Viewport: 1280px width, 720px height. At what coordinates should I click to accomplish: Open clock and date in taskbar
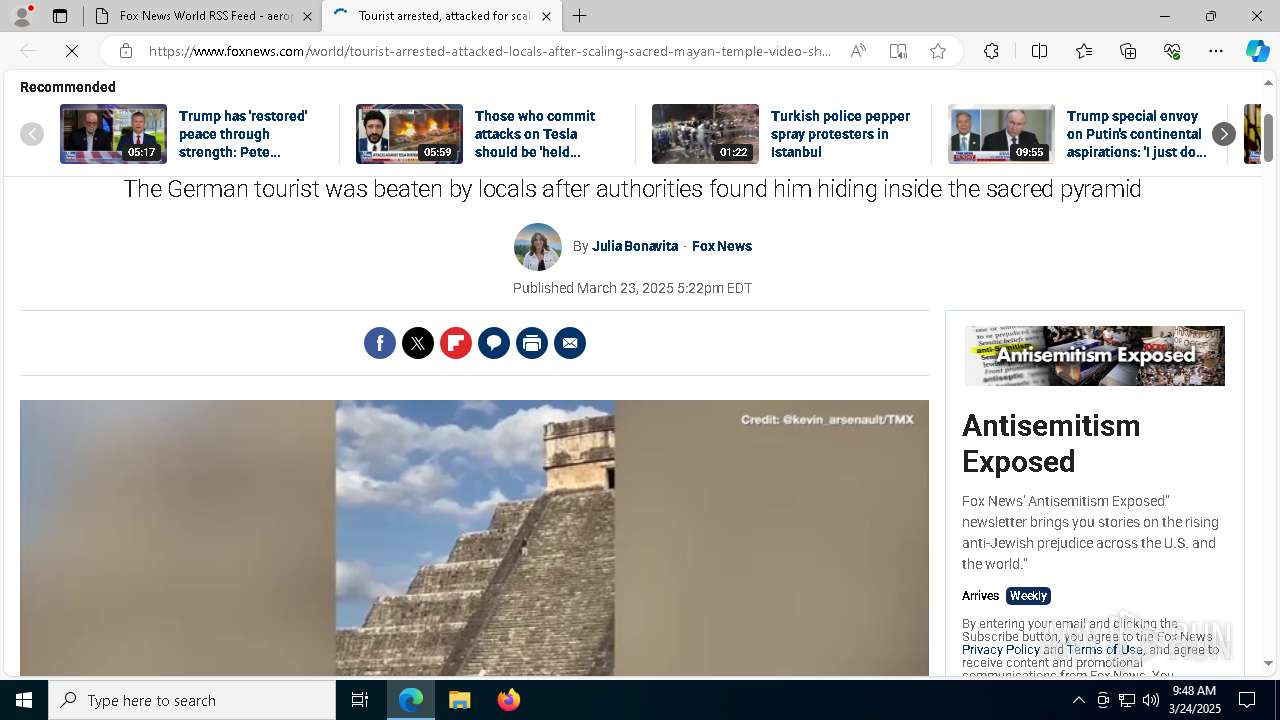pos(1195,700)
